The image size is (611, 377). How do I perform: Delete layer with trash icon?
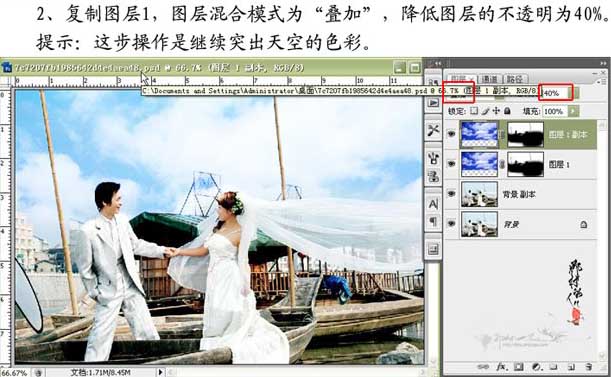pyautogui.click(x=589, y=367)
